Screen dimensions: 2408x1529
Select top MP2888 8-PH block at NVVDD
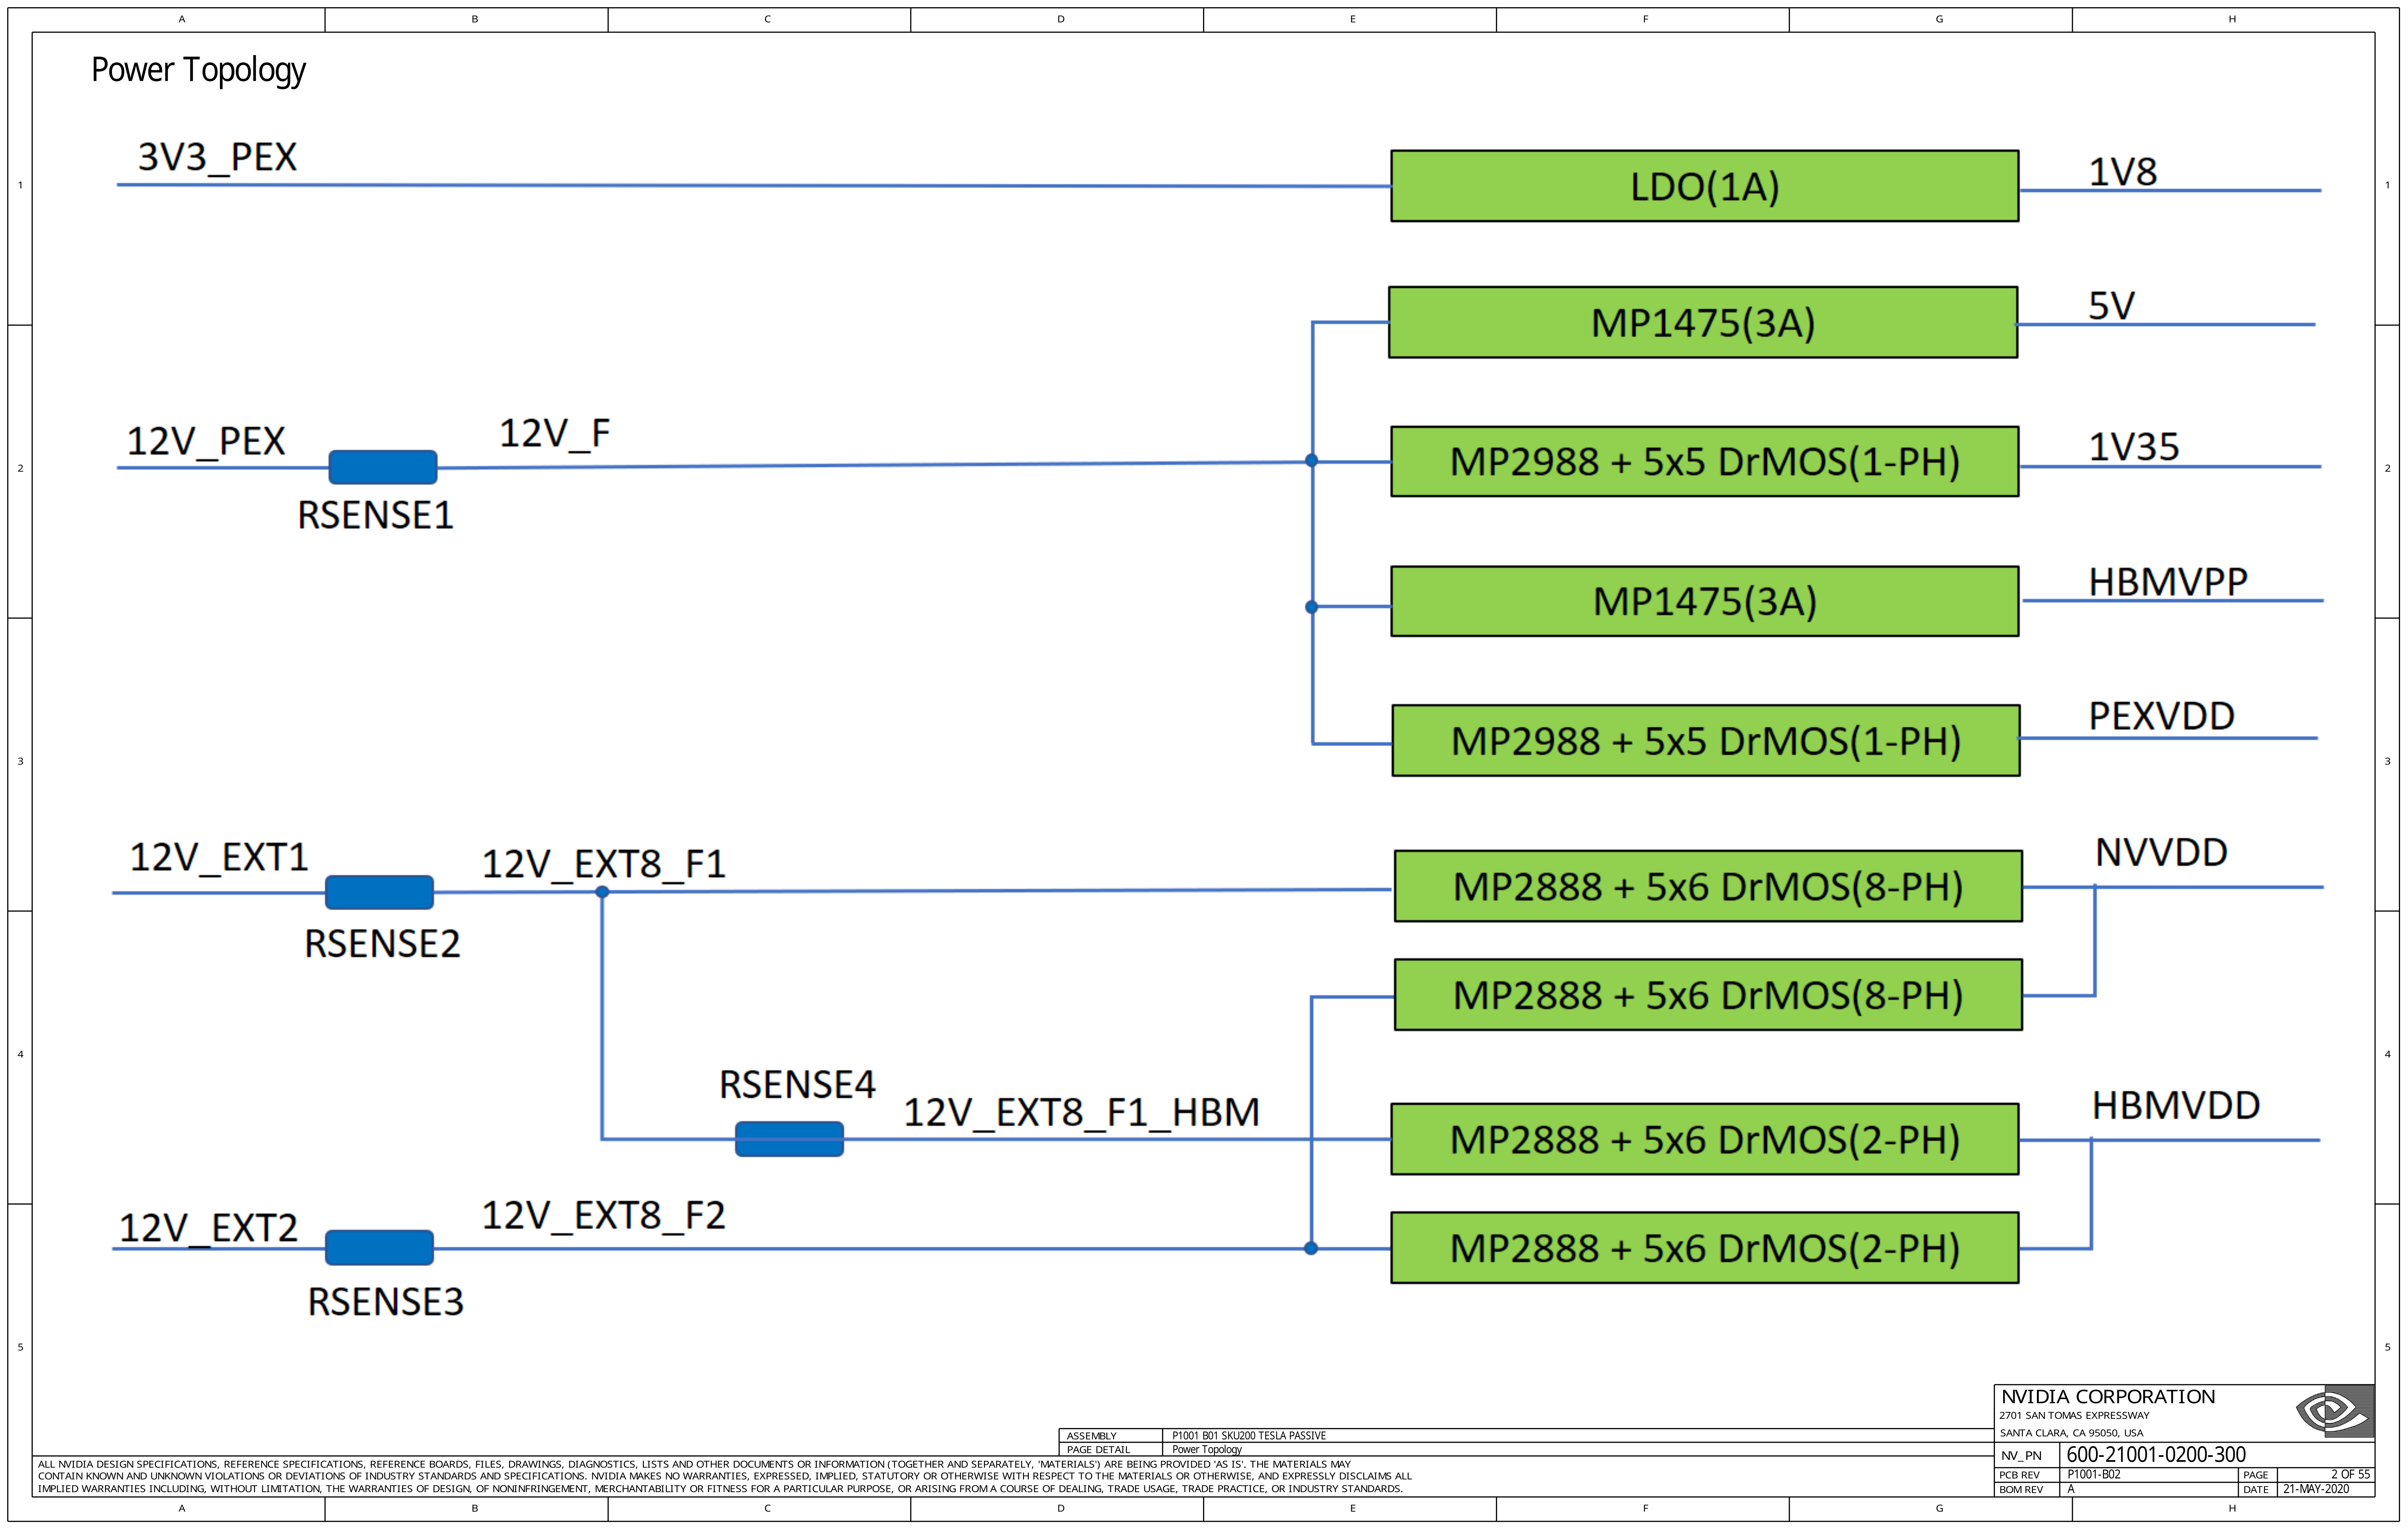[x=1707, y=886]
